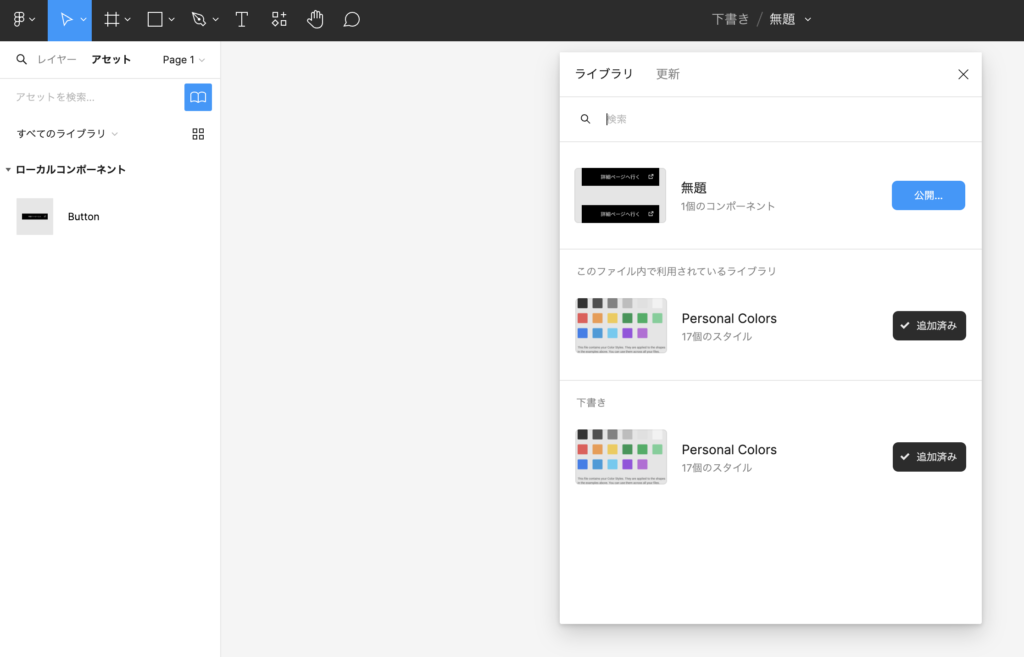
Task: Toggle the 下書き Personal Colors 追加済み button
Action: click(x=928, y=457)
